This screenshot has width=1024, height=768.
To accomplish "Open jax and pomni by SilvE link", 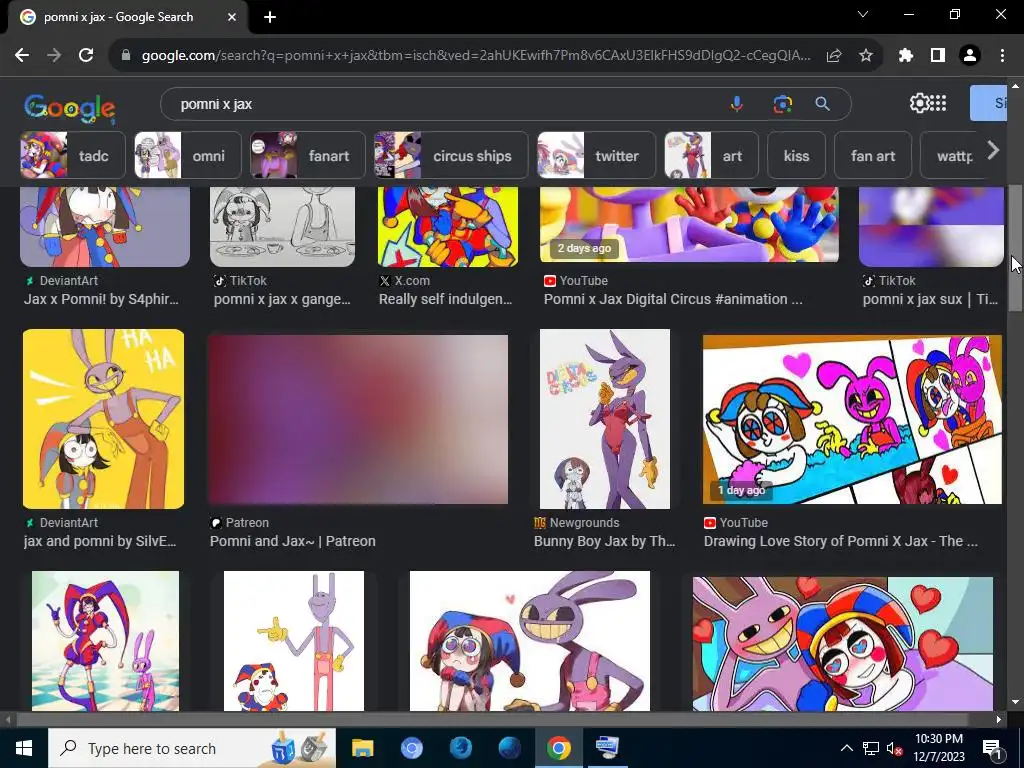I will coord(100,541).
